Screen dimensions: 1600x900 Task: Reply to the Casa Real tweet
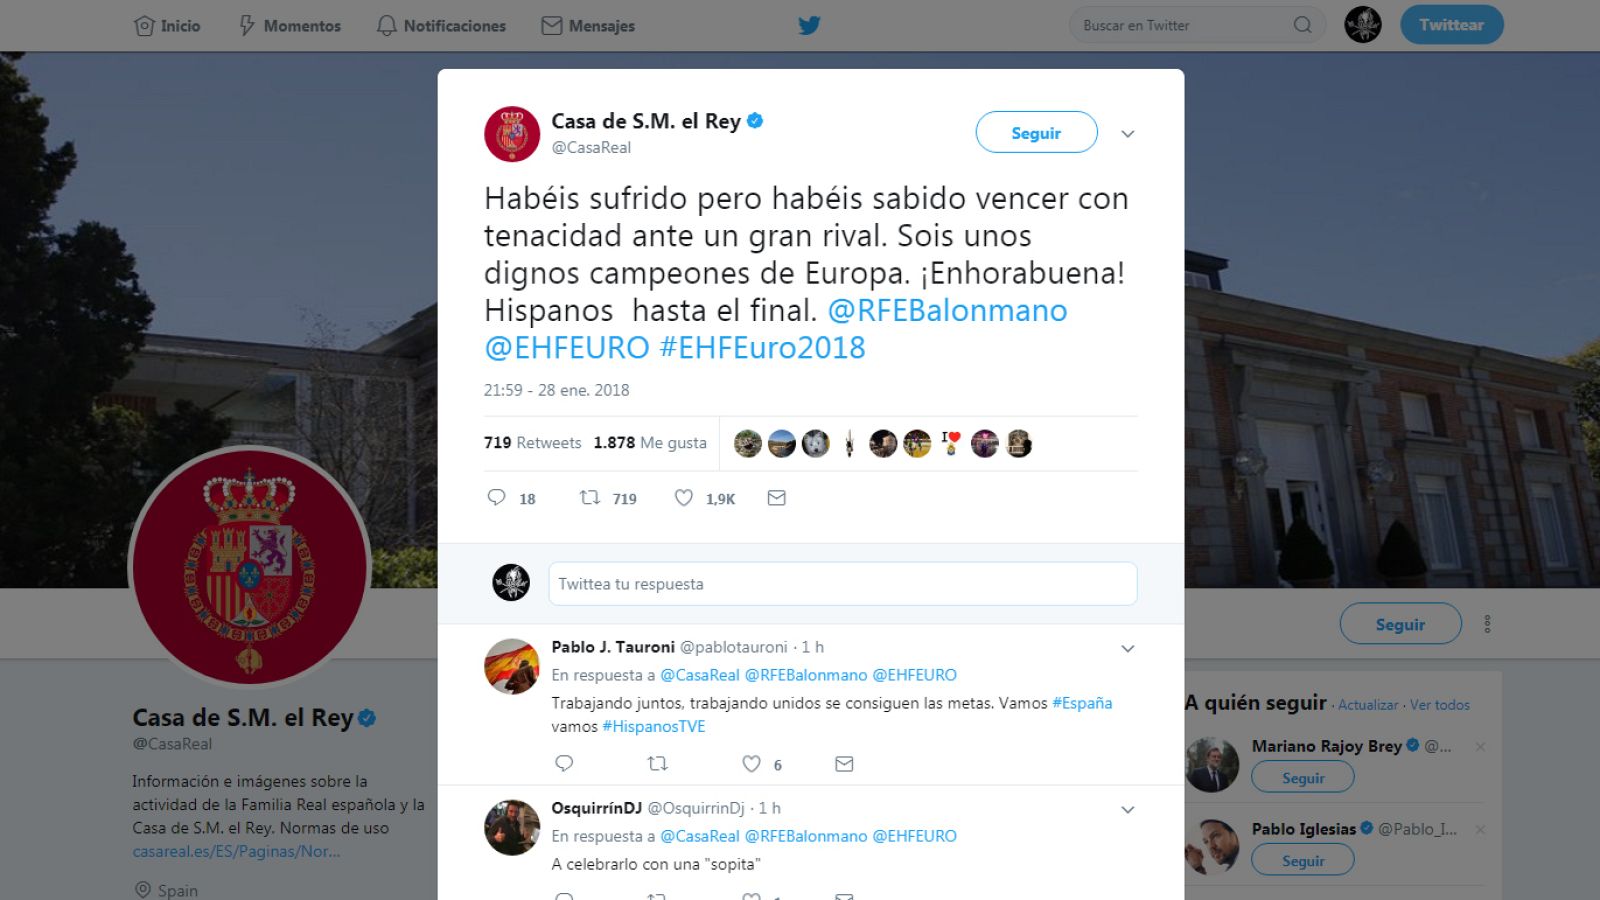(x=496, y=497)
